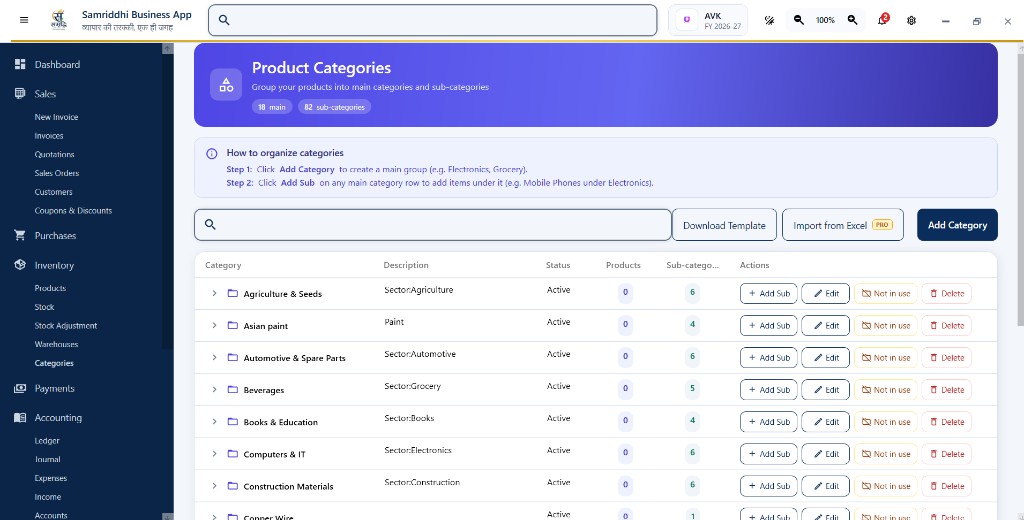Click the category search field
This screenshot has height=520, width=1024.
pyautogui.click(x=433, y=225)
